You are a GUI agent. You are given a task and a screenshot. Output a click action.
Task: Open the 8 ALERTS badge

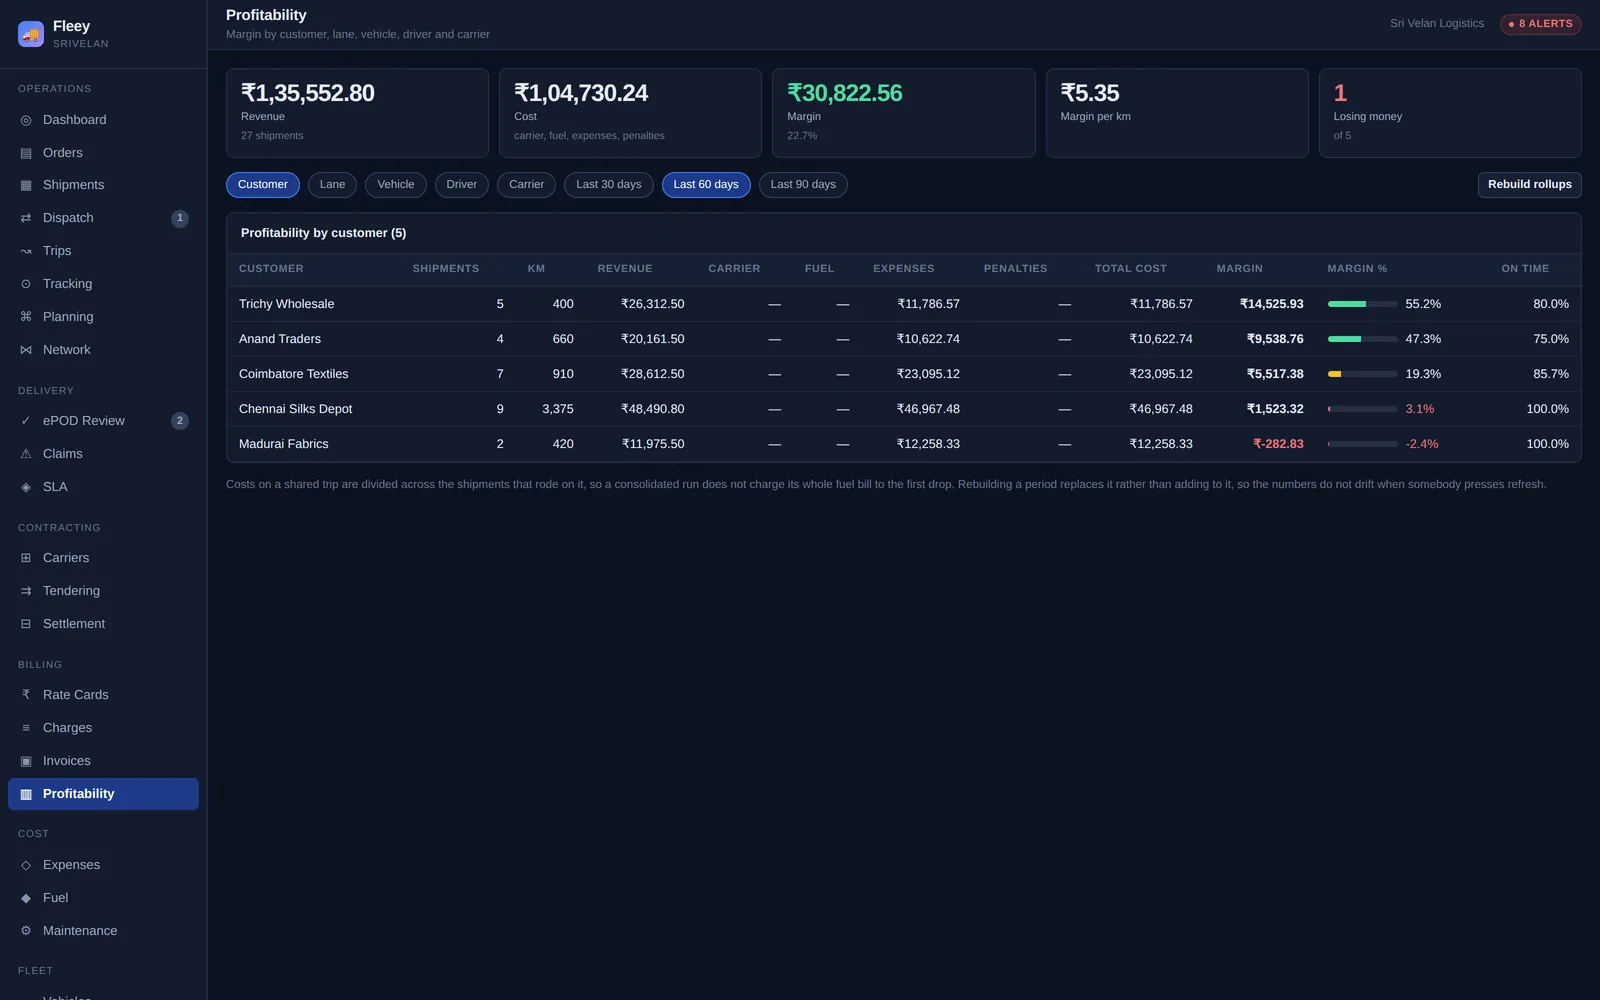[x=1540, y=24]
